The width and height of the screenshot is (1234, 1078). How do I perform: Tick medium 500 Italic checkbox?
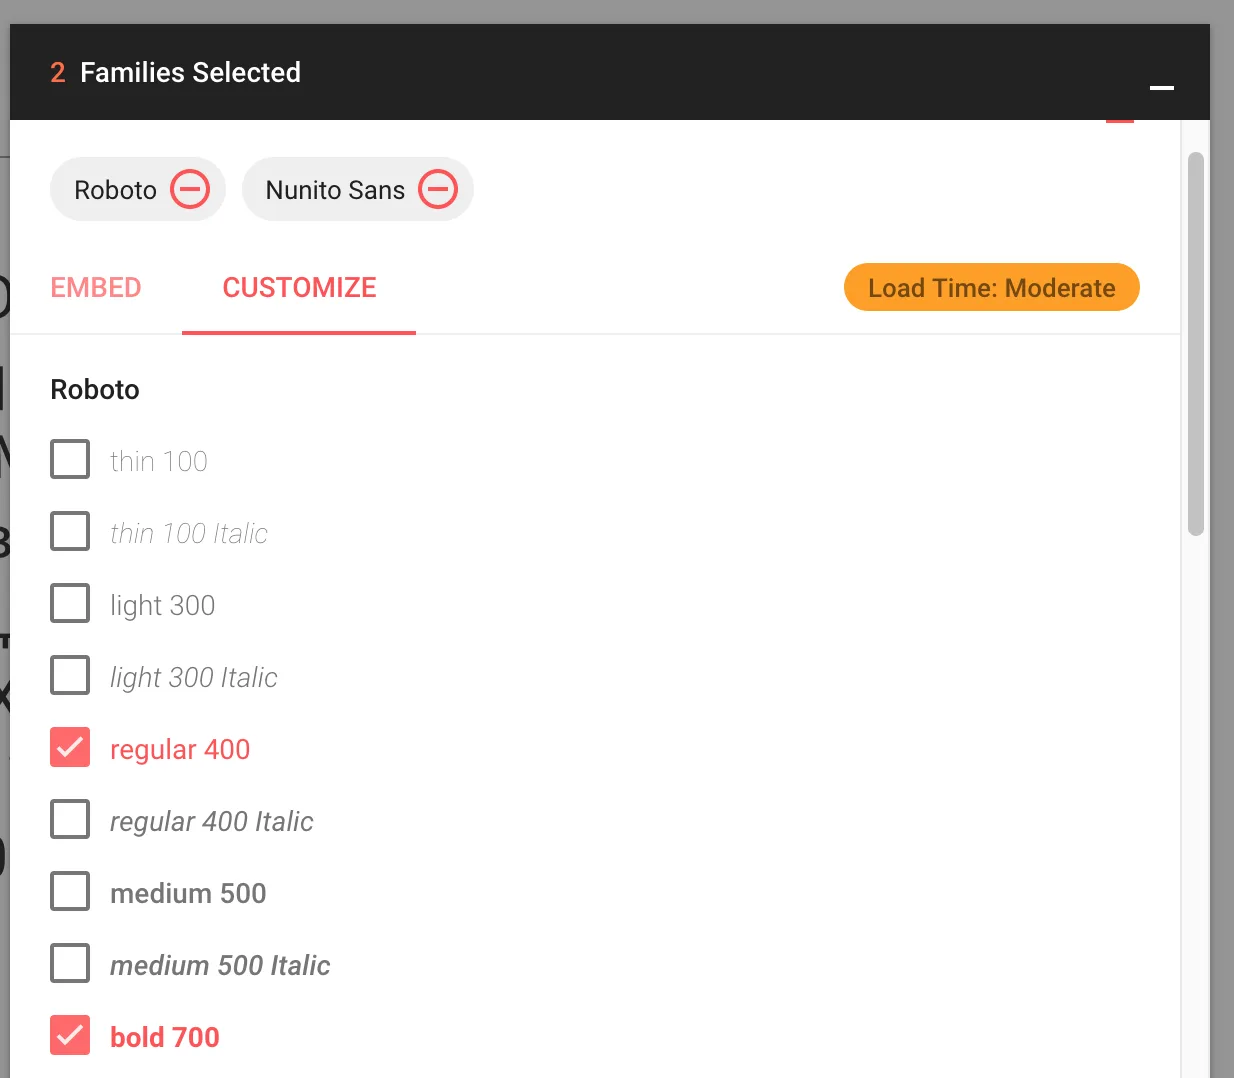click(70, 963)
